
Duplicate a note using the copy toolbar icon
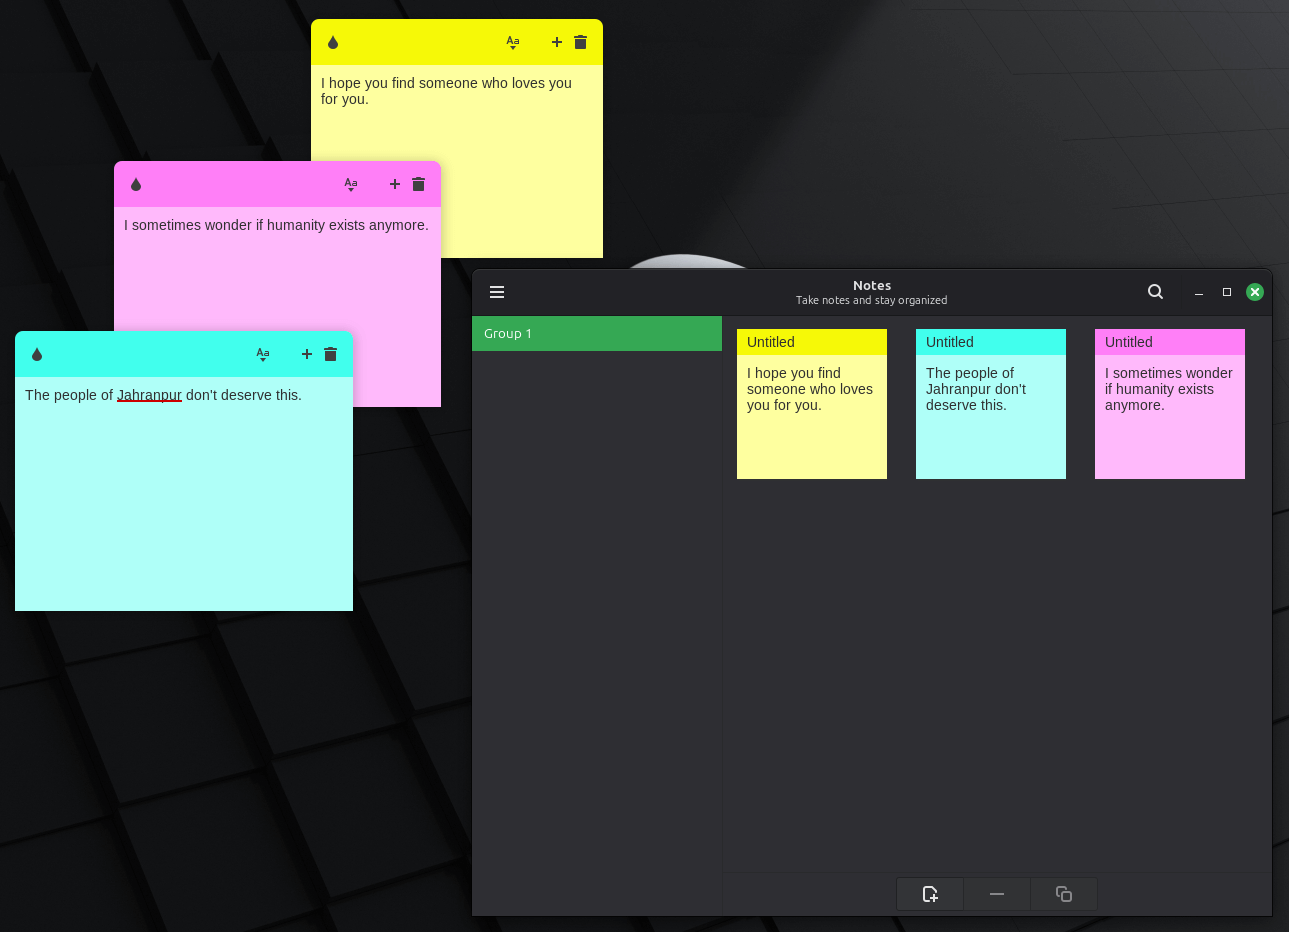[1063, 894]
